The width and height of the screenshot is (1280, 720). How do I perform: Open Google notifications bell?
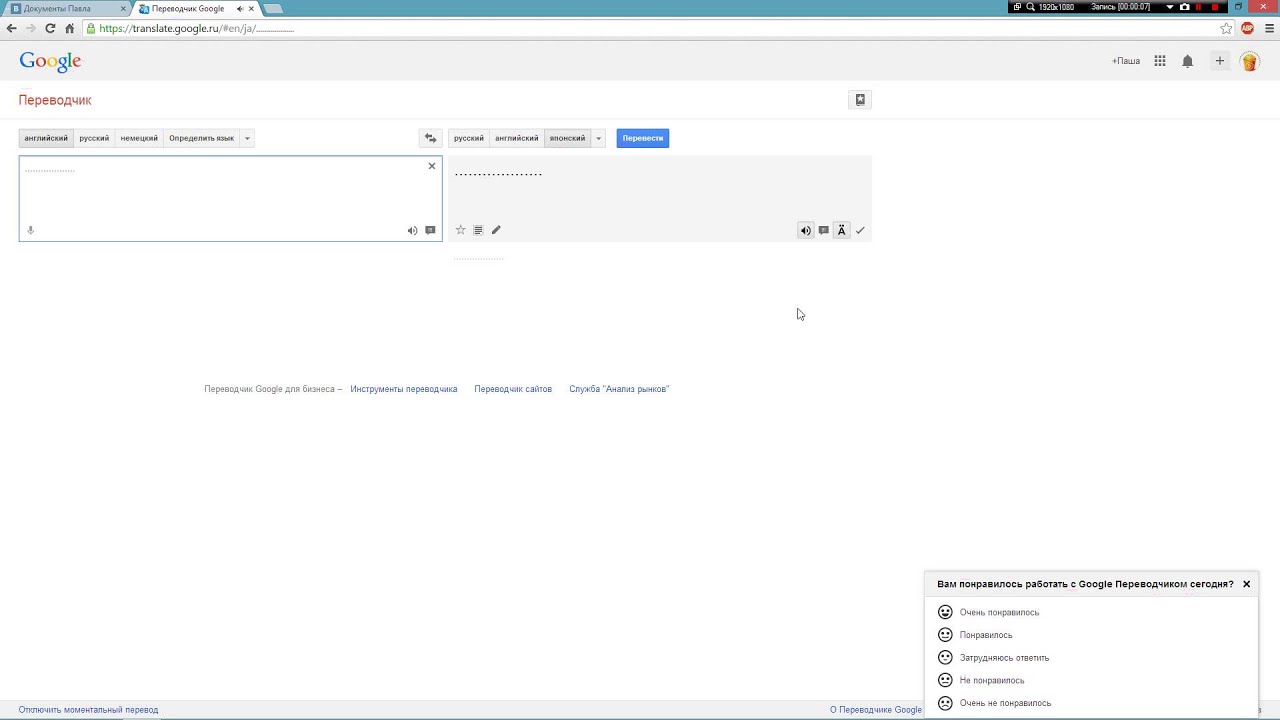pyautogui.click(x=1188, y=61)
